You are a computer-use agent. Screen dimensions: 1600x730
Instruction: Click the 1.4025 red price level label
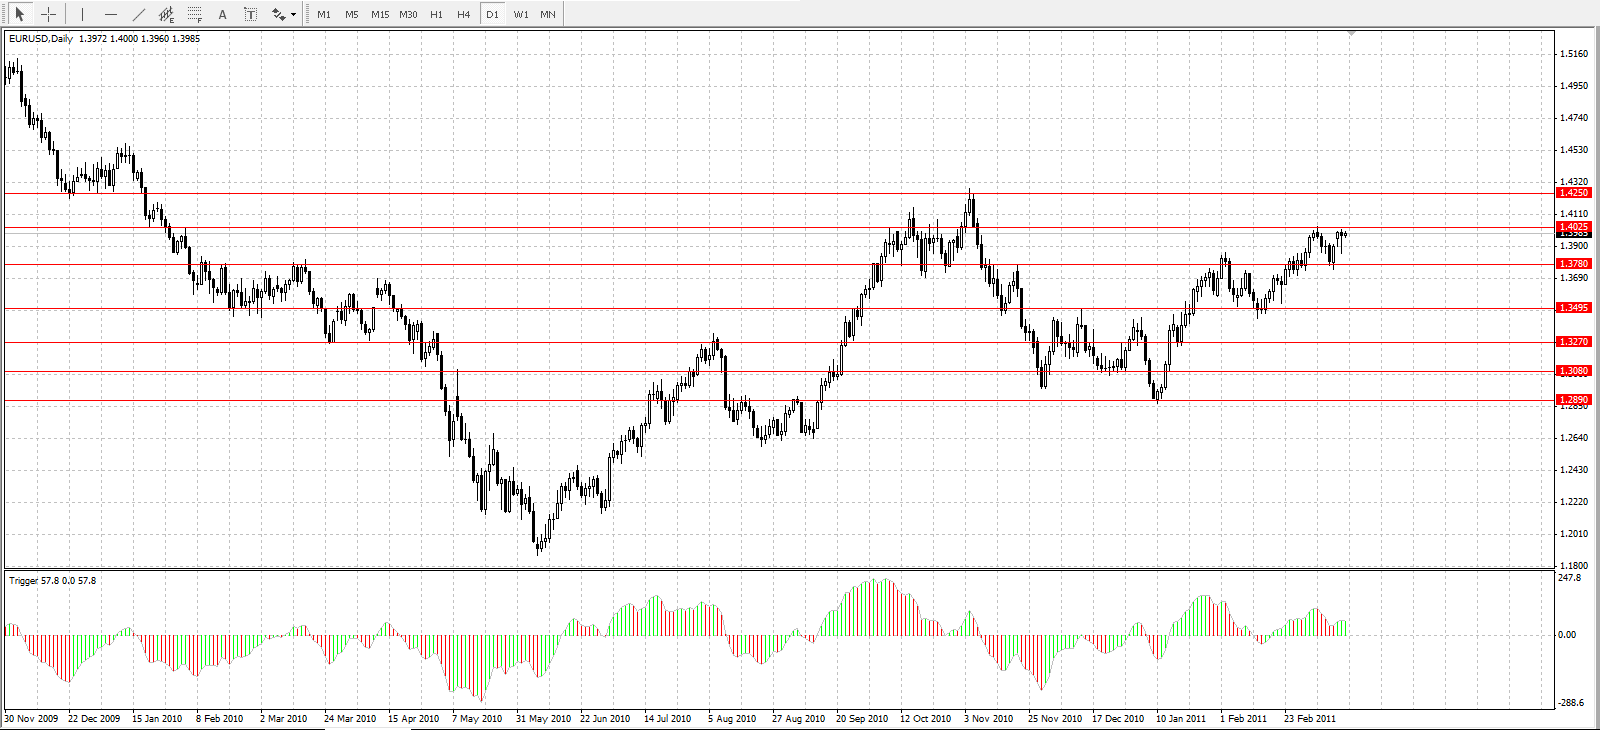pos(1574,227)
